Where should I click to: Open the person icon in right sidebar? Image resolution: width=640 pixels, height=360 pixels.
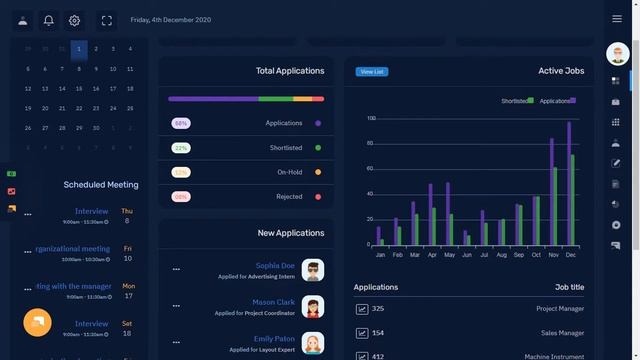[x=616, y=143]
